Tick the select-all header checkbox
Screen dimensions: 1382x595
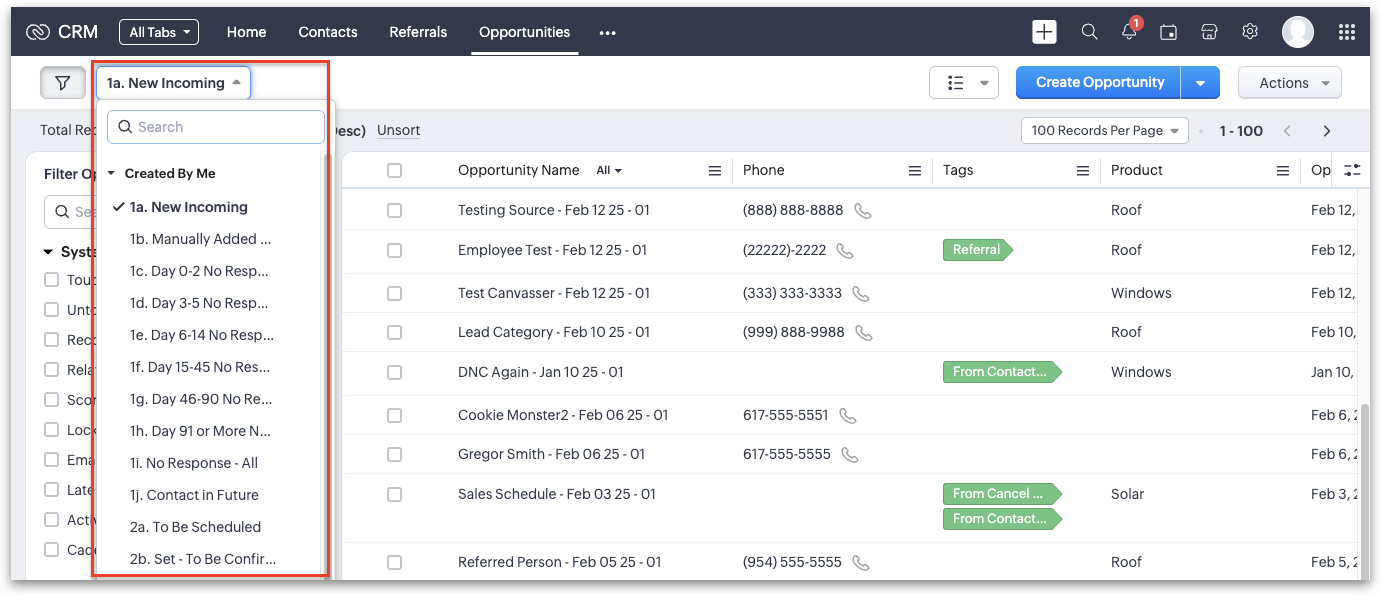point(394,171)
